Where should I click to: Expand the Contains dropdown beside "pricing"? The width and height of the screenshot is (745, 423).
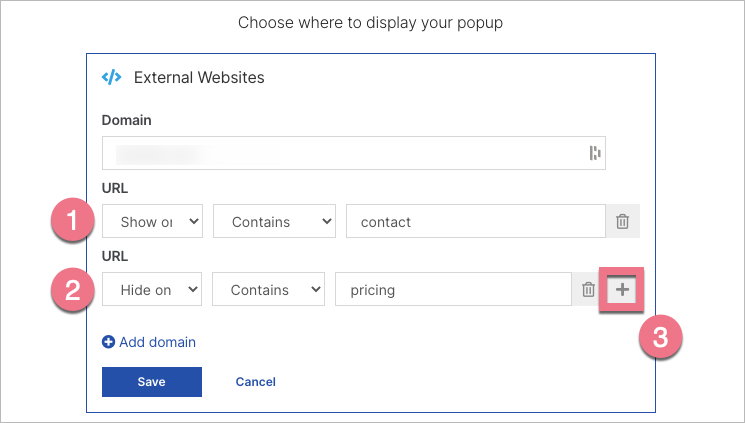(269, 290)
